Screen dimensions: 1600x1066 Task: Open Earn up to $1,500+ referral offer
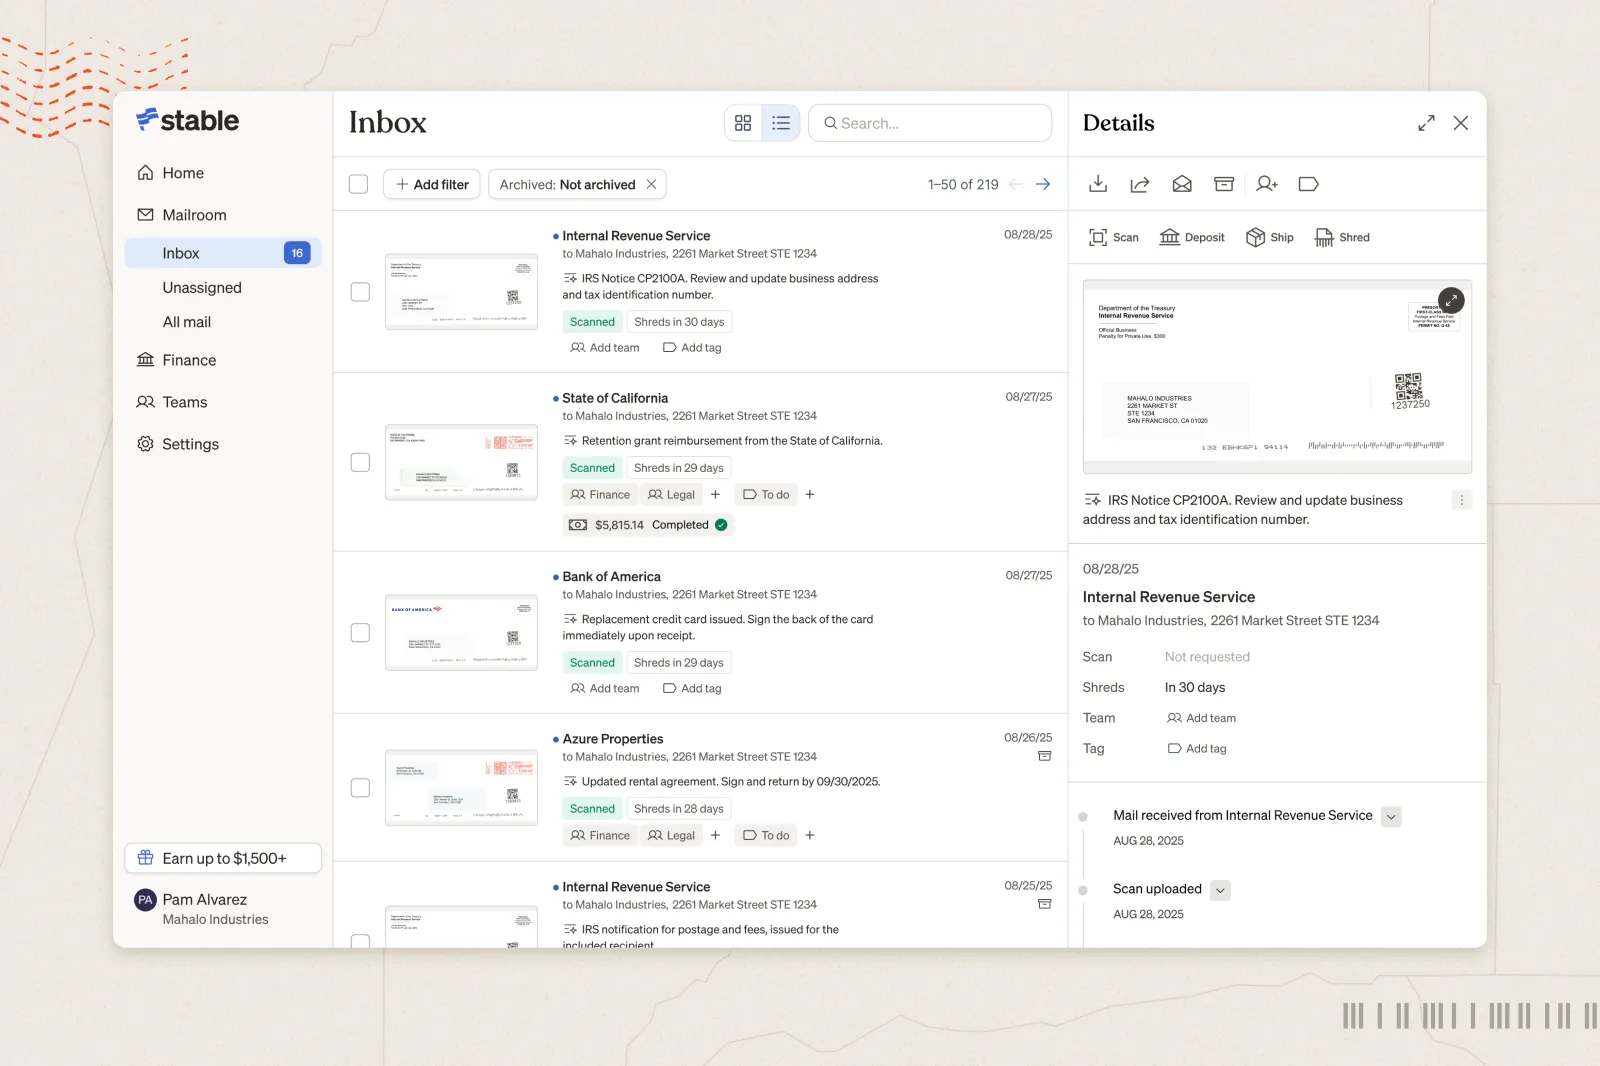click(x=222, y=858)
